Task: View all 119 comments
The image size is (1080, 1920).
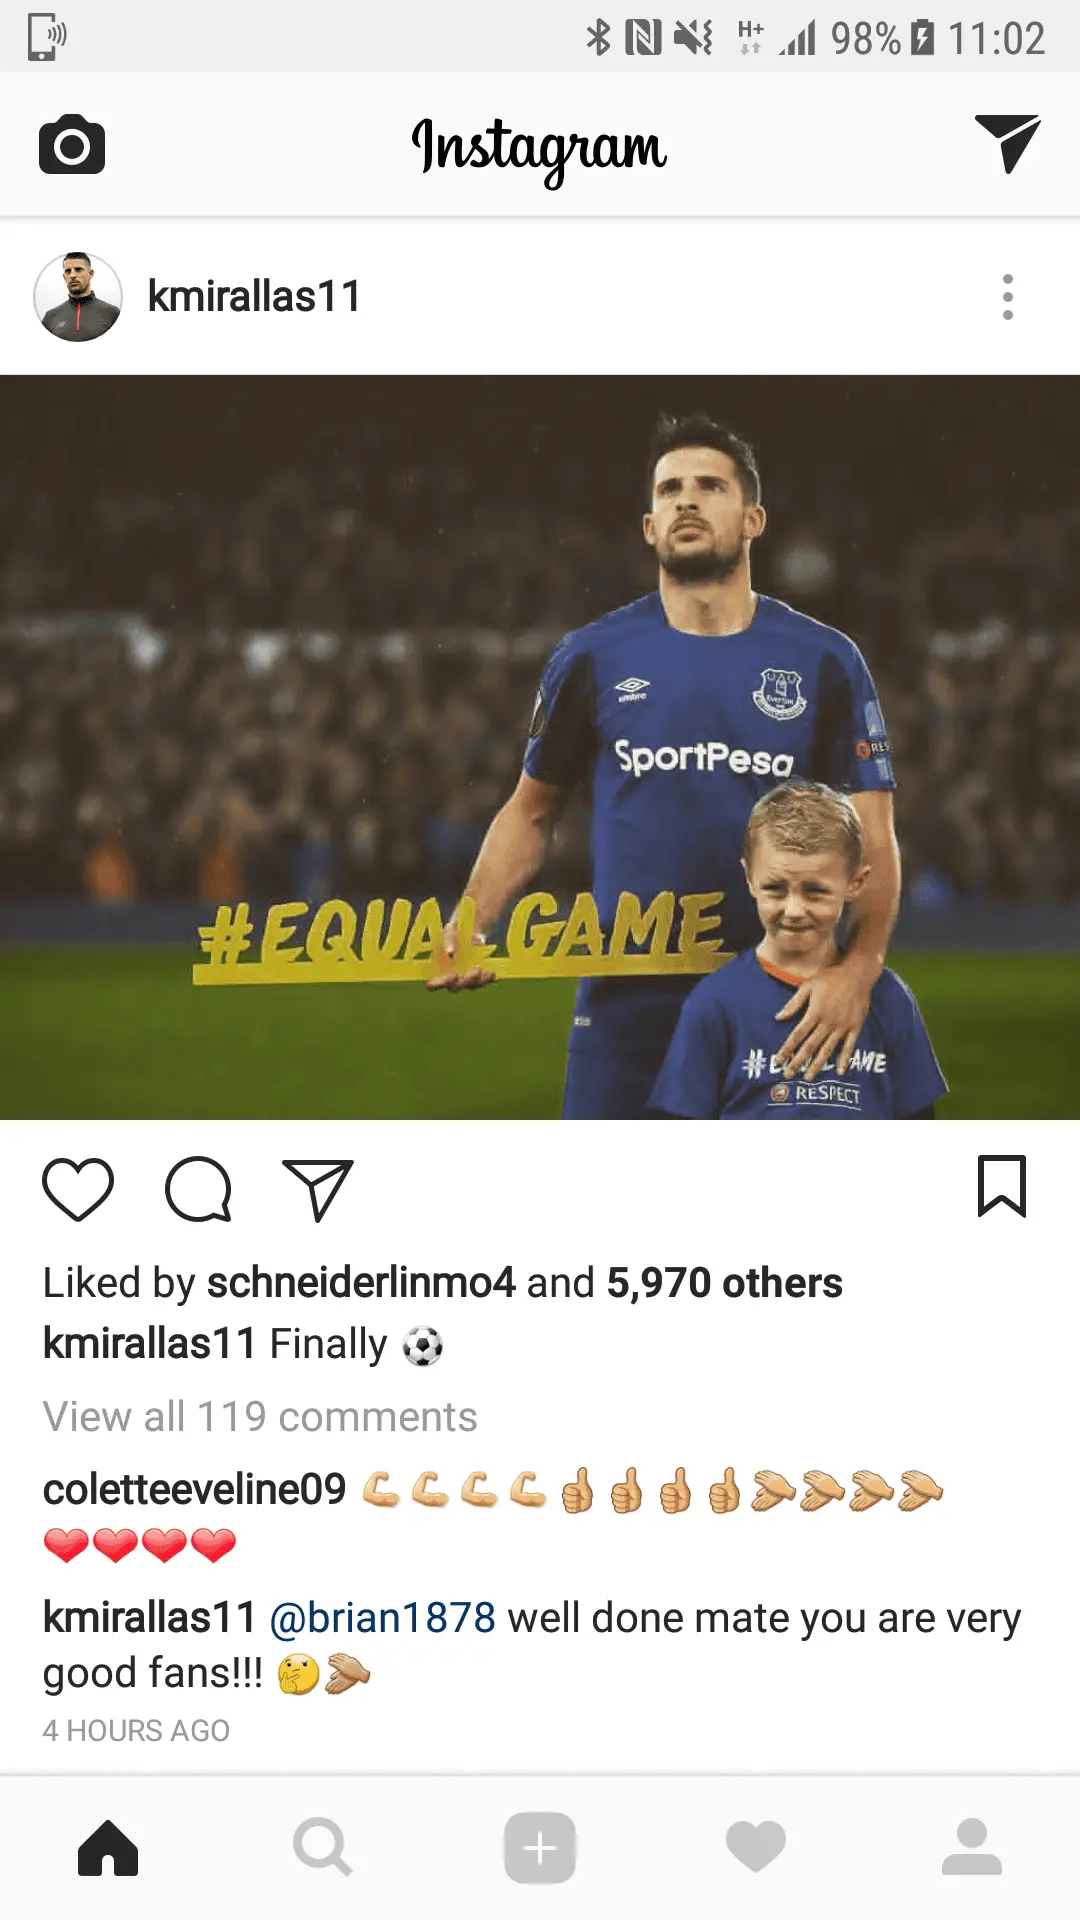Action: point(260,1417)
